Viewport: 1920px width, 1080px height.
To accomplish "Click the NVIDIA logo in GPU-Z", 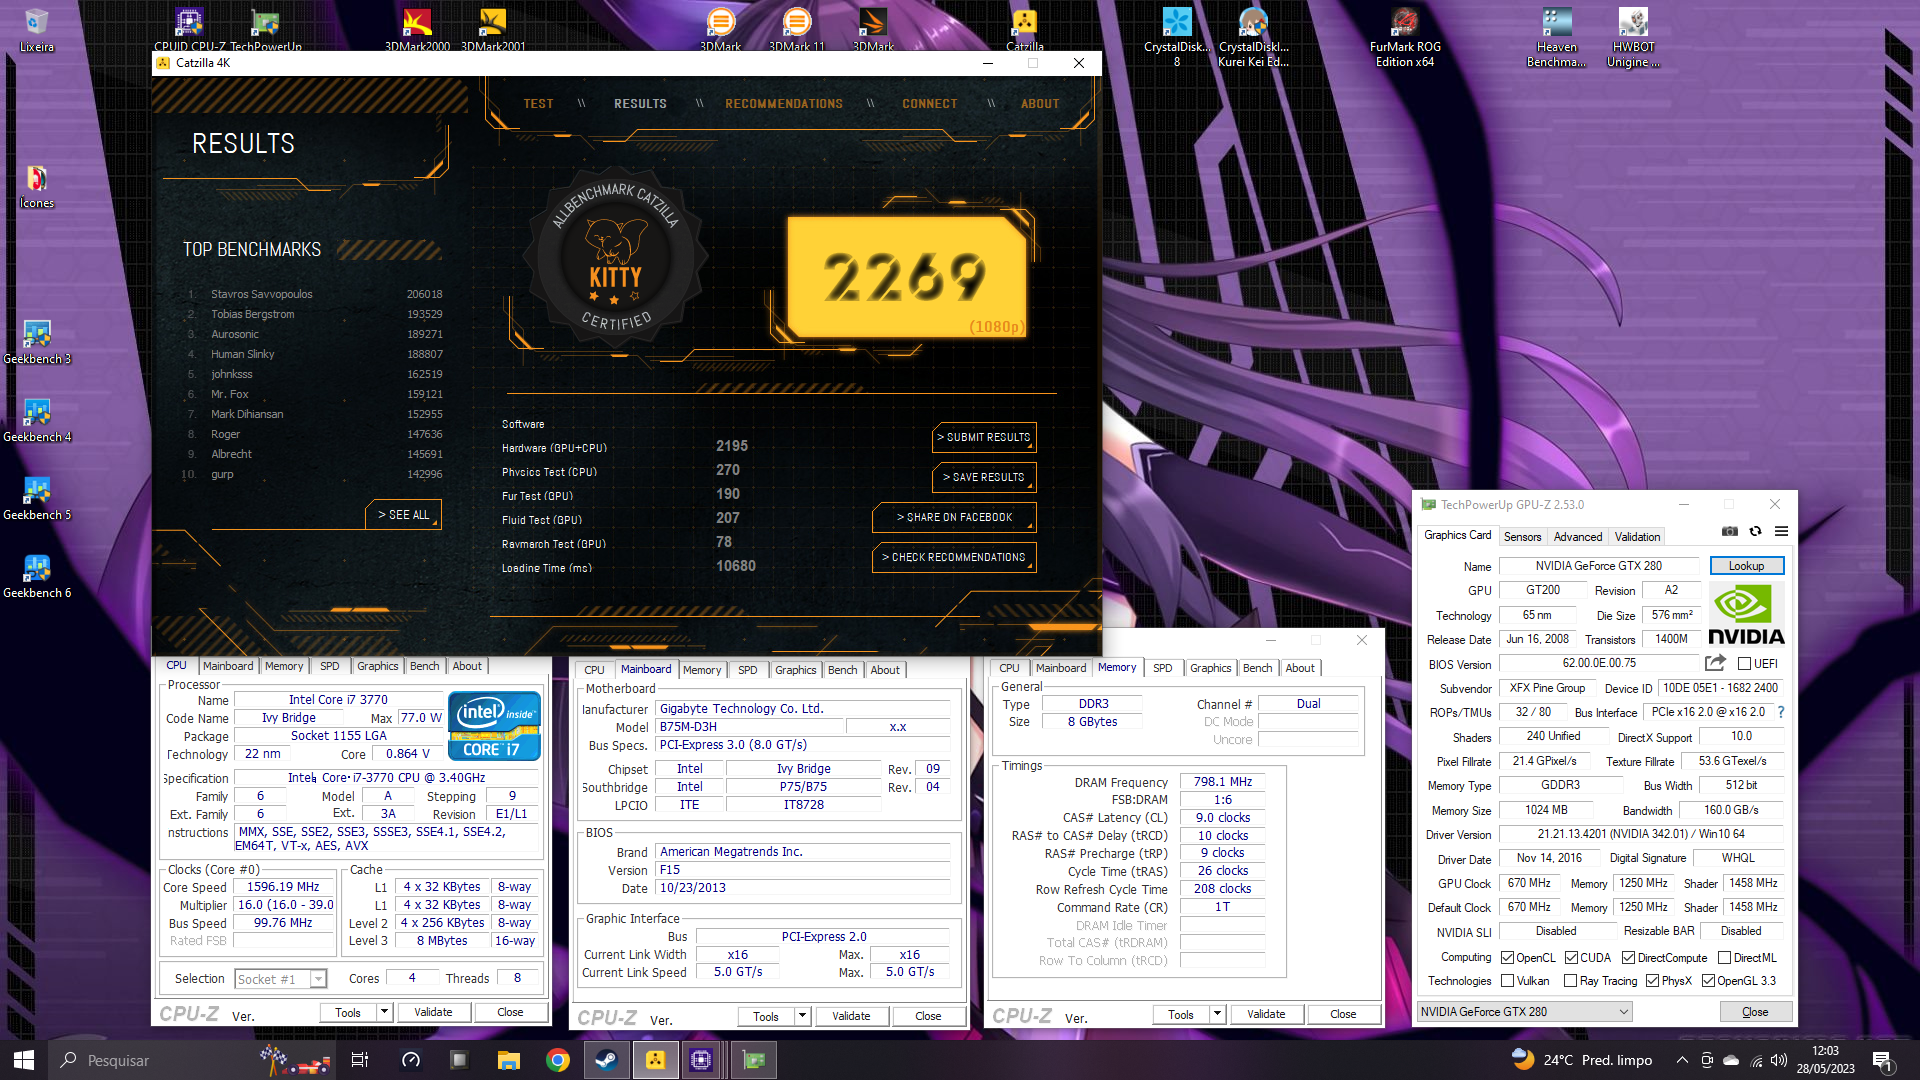I will coord(1746,615).
